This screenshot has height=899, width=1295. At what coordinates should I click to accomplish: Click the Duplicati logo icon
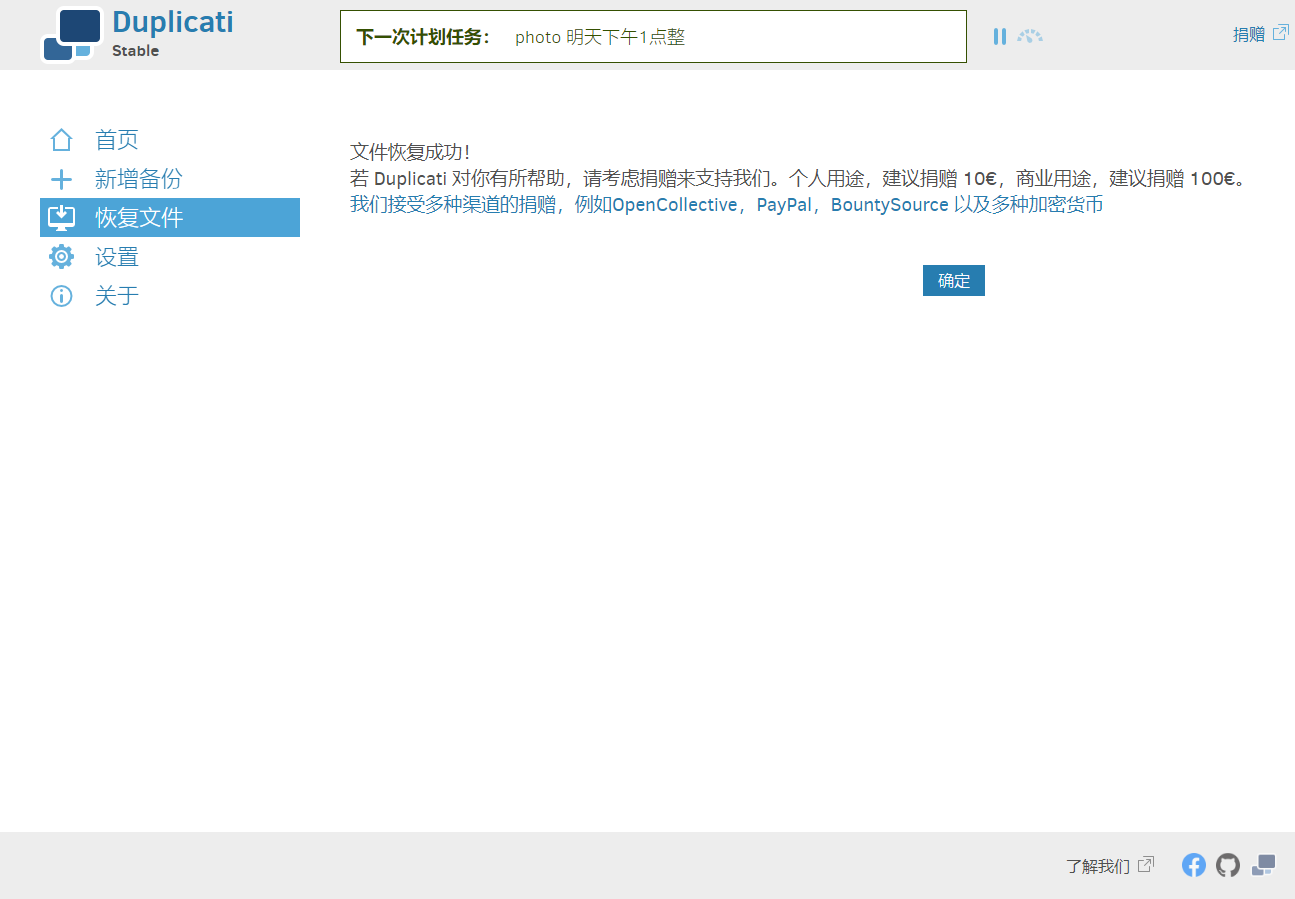(x=72, y=34)
